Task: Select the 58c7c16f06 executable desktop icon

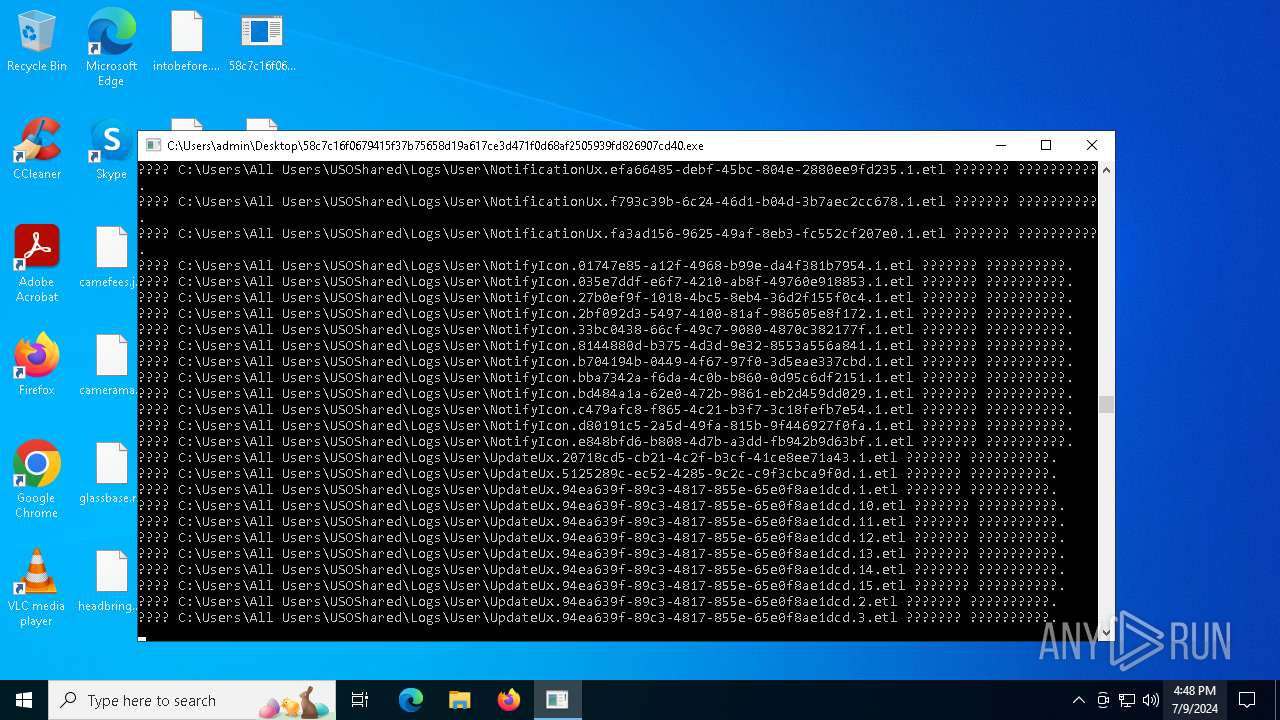Action: coord(262,42)
